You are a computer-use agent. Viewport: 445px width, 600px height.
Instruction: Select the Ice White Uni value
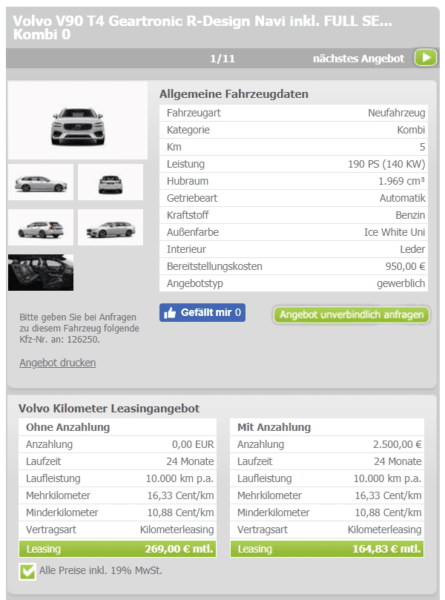394,232
